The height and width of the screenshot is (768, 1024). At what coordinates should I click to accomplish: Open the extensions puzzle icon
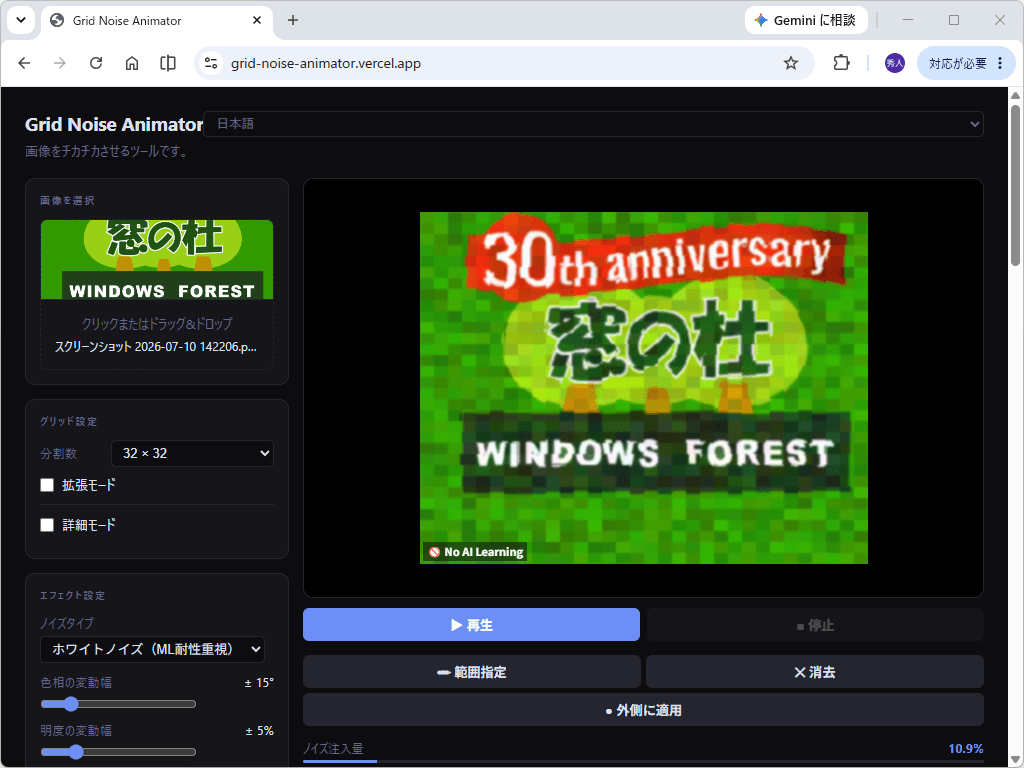841,63
